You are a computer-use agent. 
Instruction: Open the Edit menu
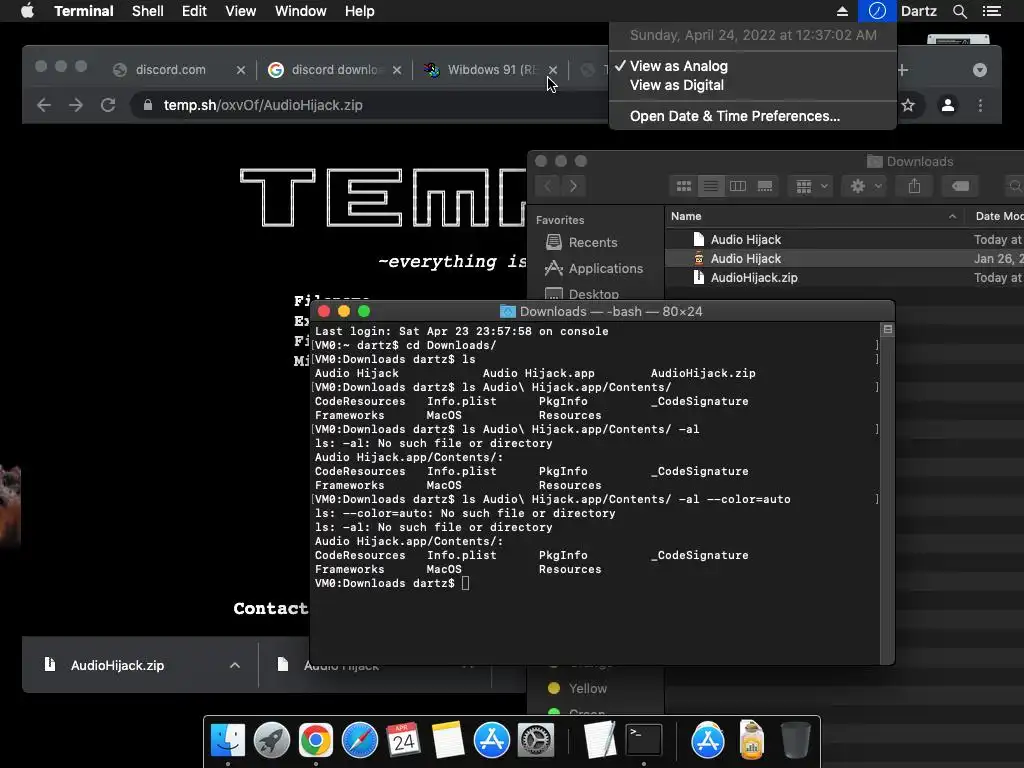194,11
